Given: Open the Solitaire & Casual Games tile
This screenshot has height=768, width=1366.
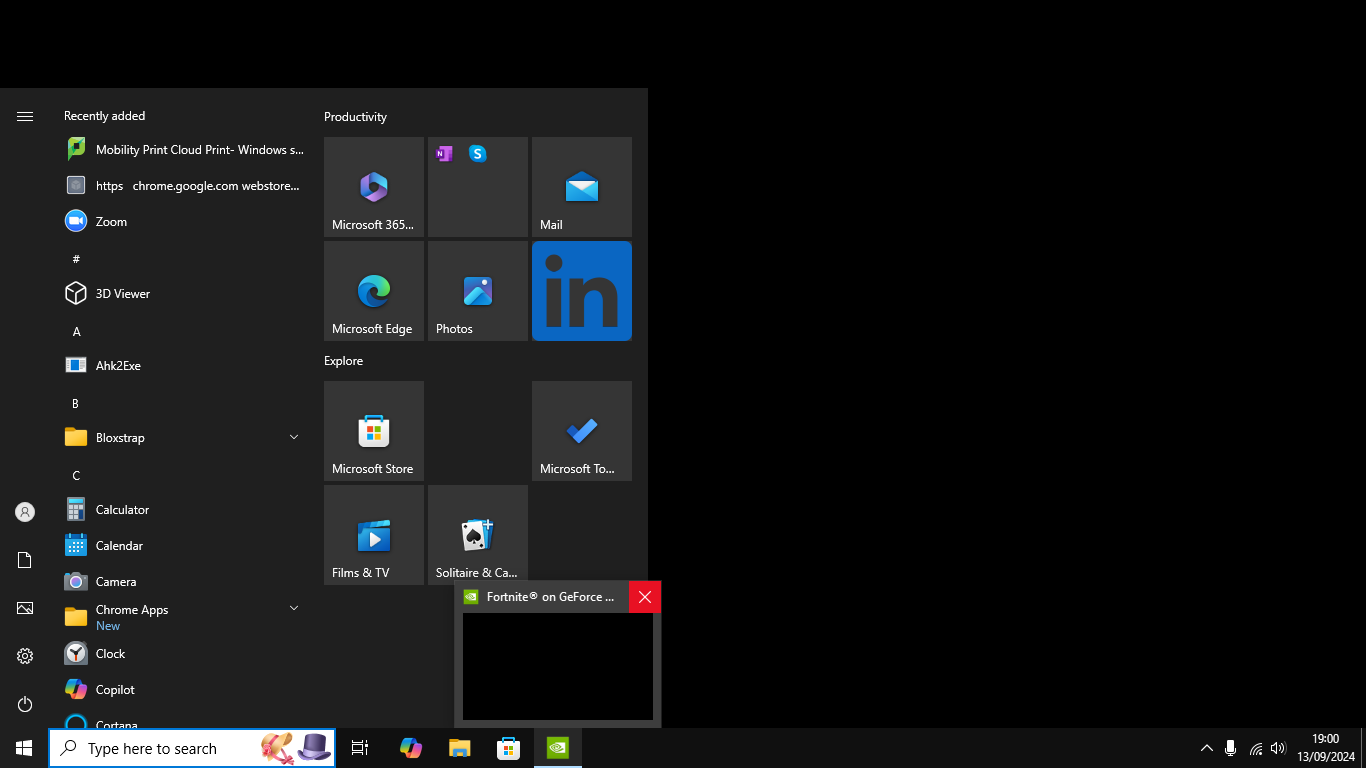Looking at the screenshot, I should pyautogui.click(x=478, y=535).
